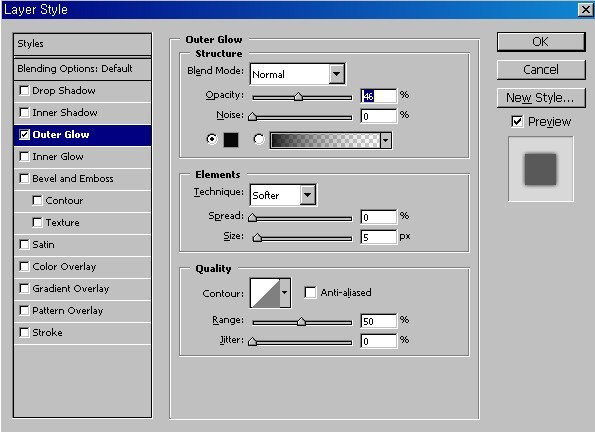
Task: Select the gradient radio button
Action: click(x=259, y=139)
